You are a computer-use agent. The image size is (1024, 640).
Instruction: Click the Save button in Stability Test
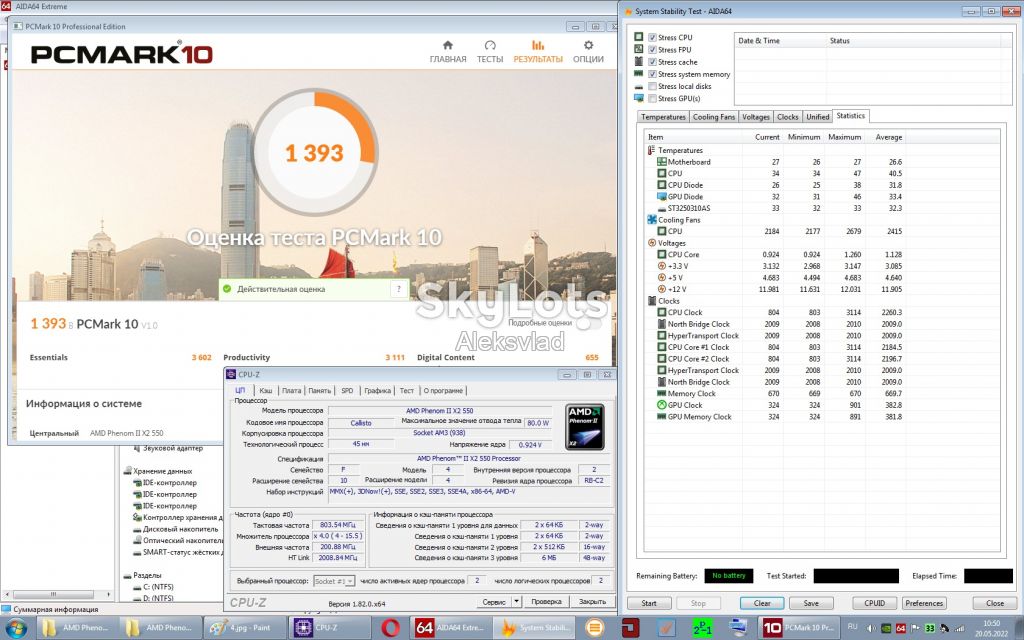pos(811,603)
